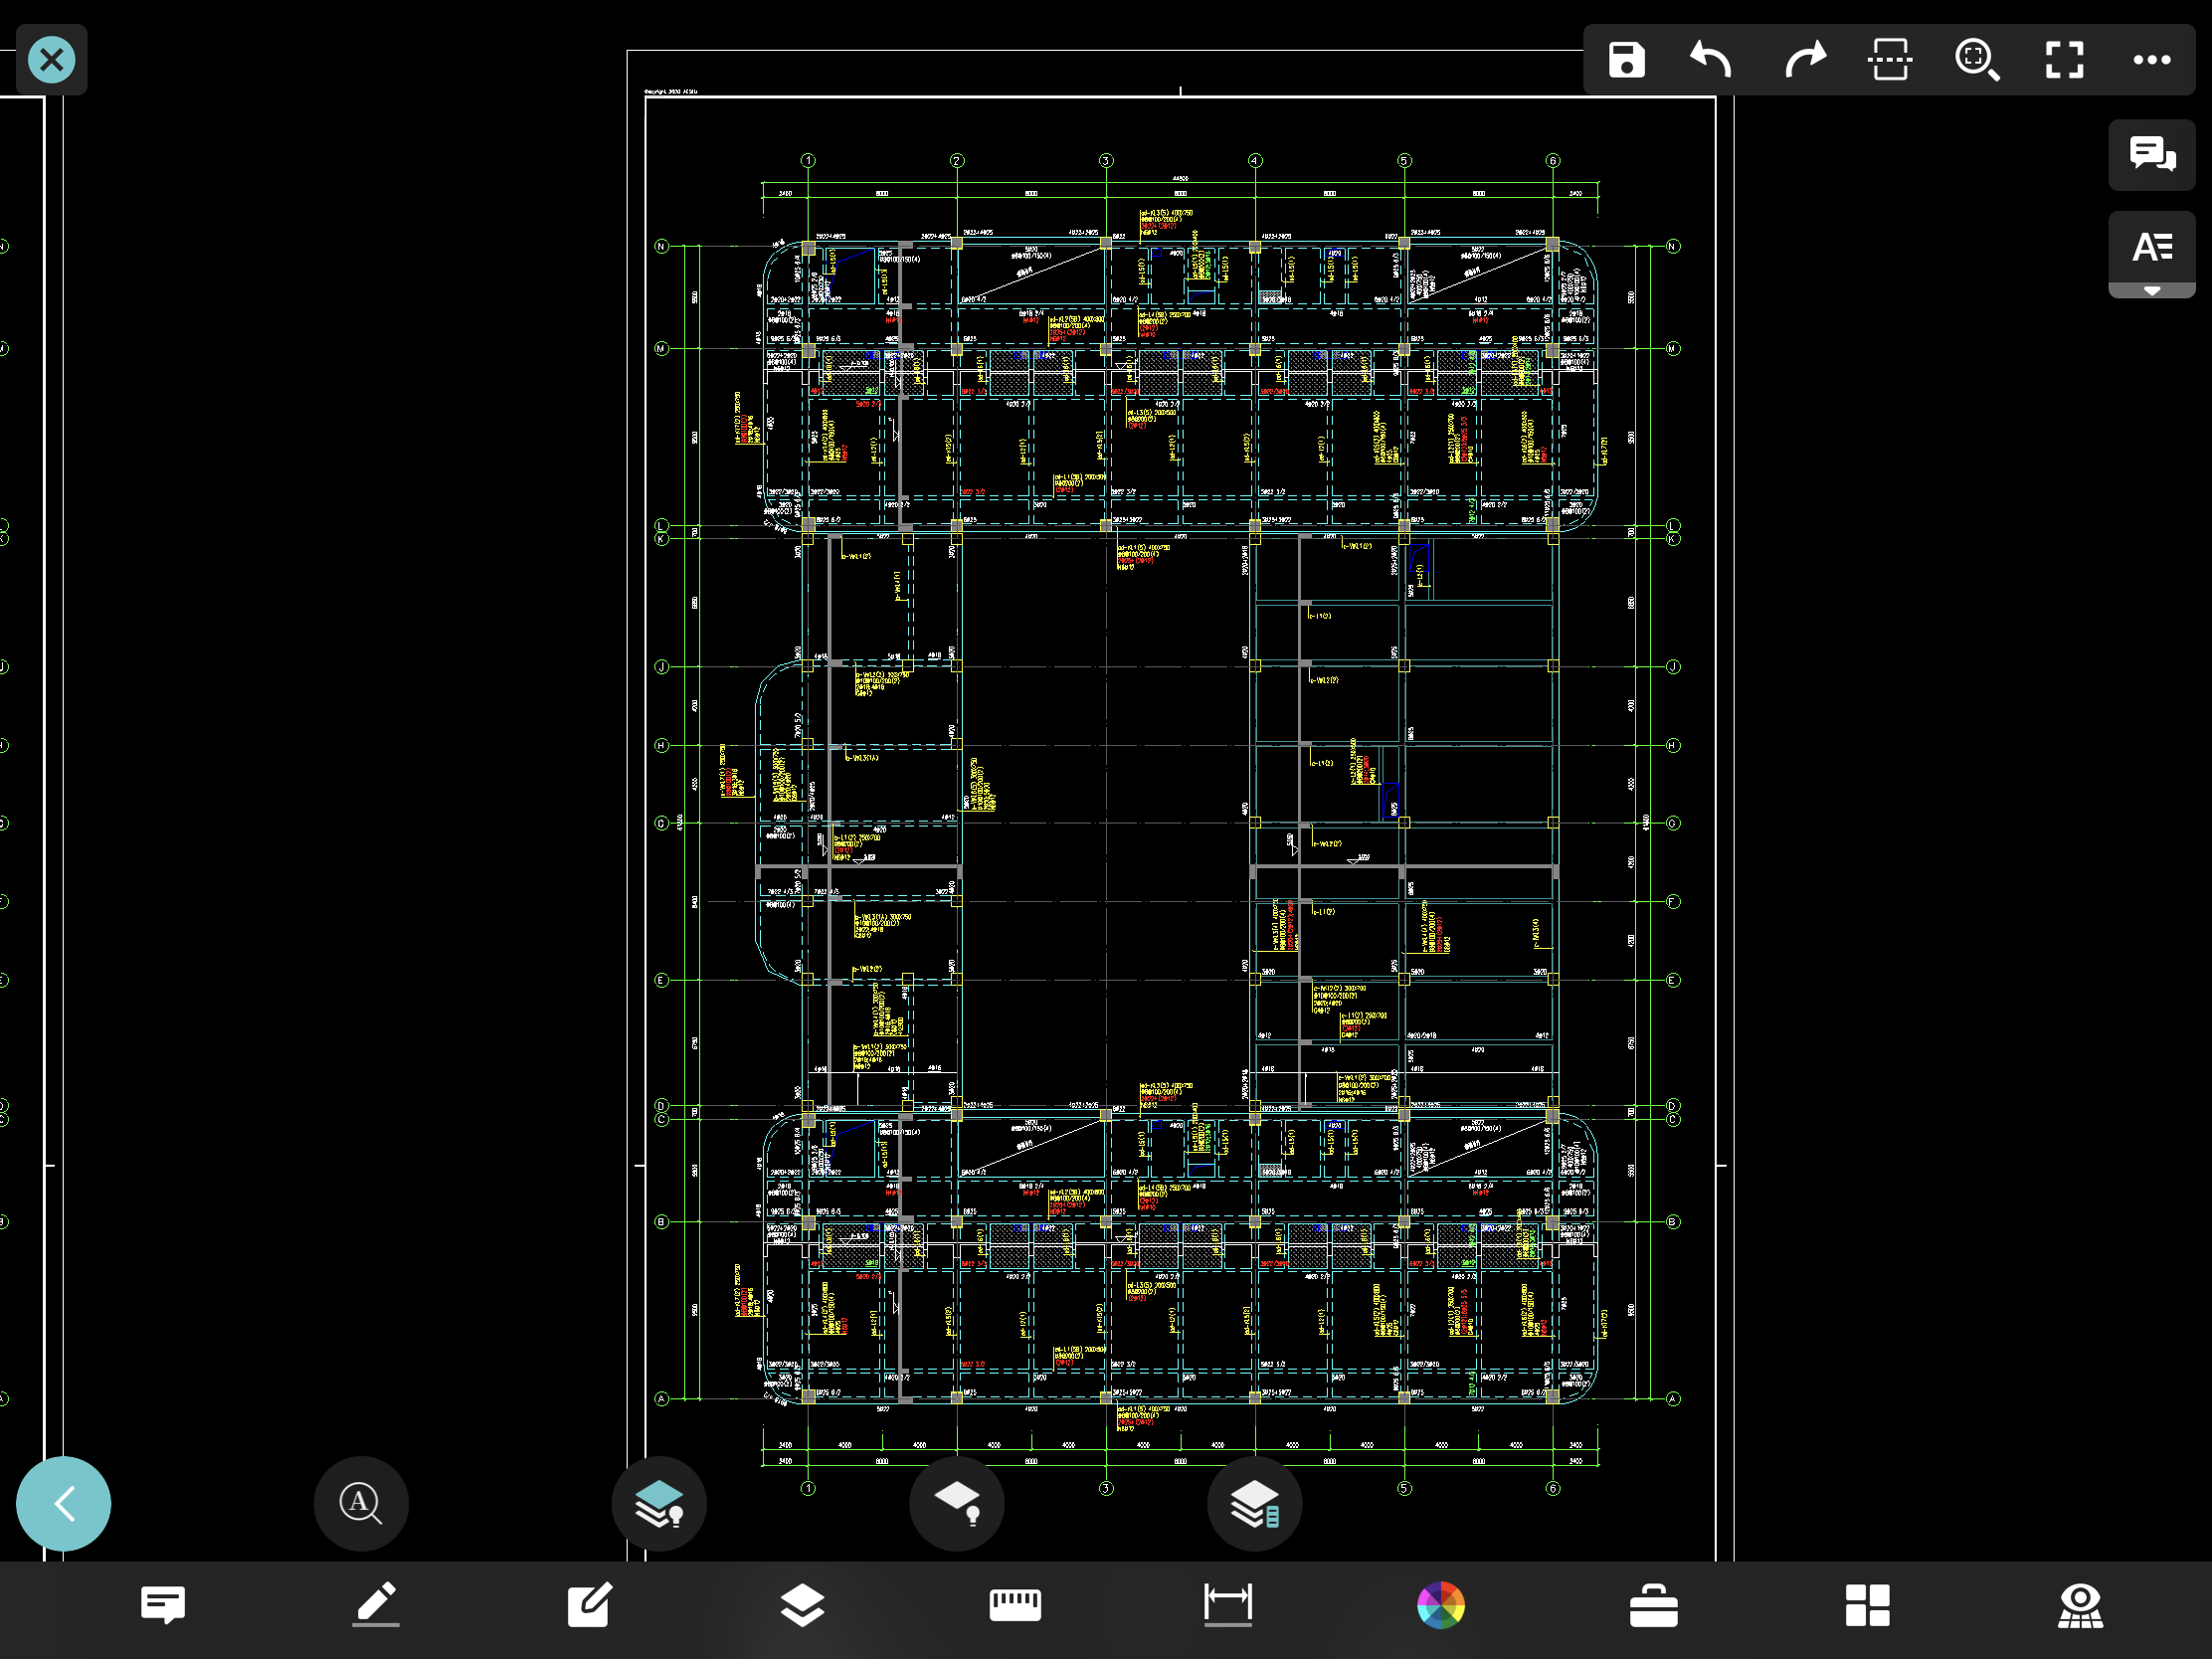Expand the text style panel arrow
Screen dimensions: 2212x1659
(x=2152, y=291)
